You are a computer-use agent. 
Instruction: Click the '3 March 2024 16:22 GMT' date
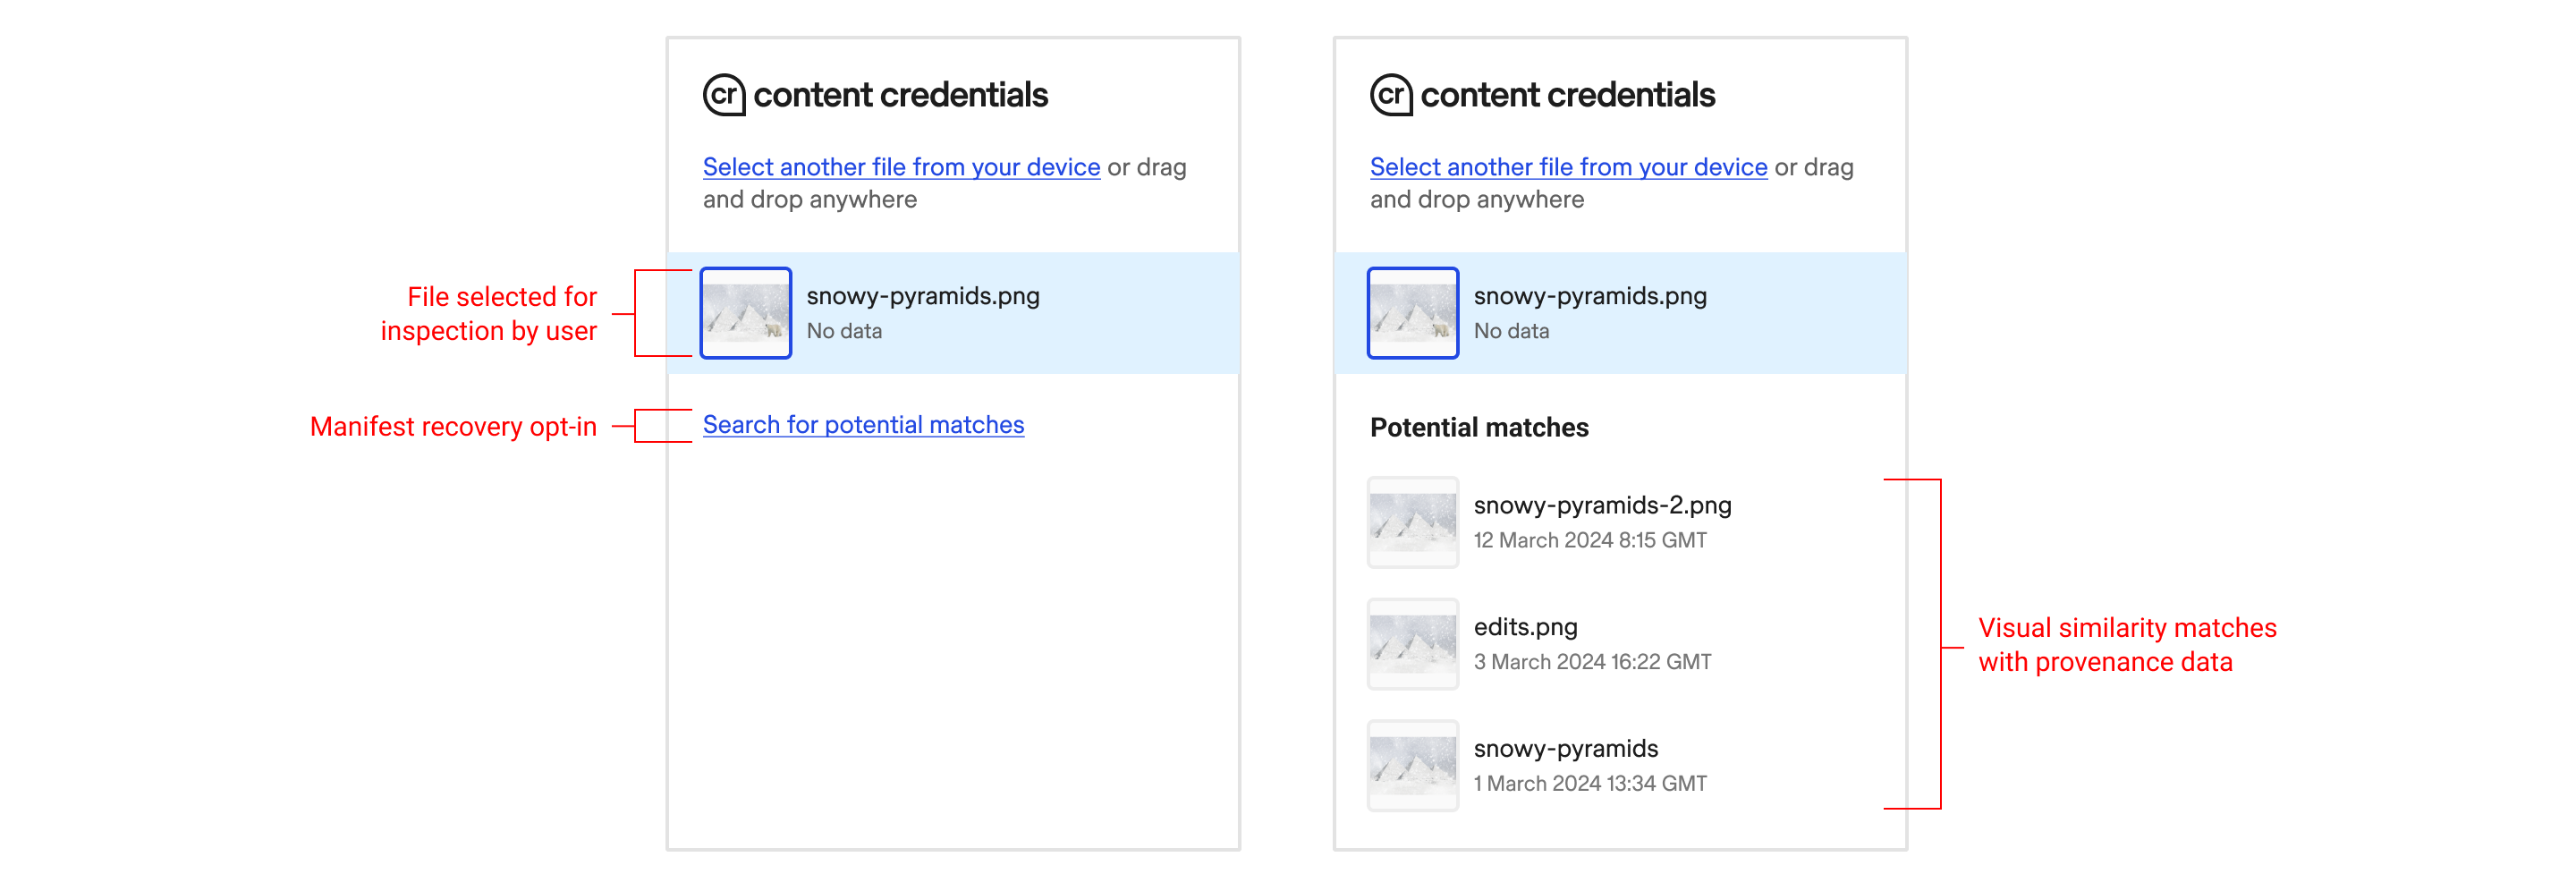pos(1592,662)
